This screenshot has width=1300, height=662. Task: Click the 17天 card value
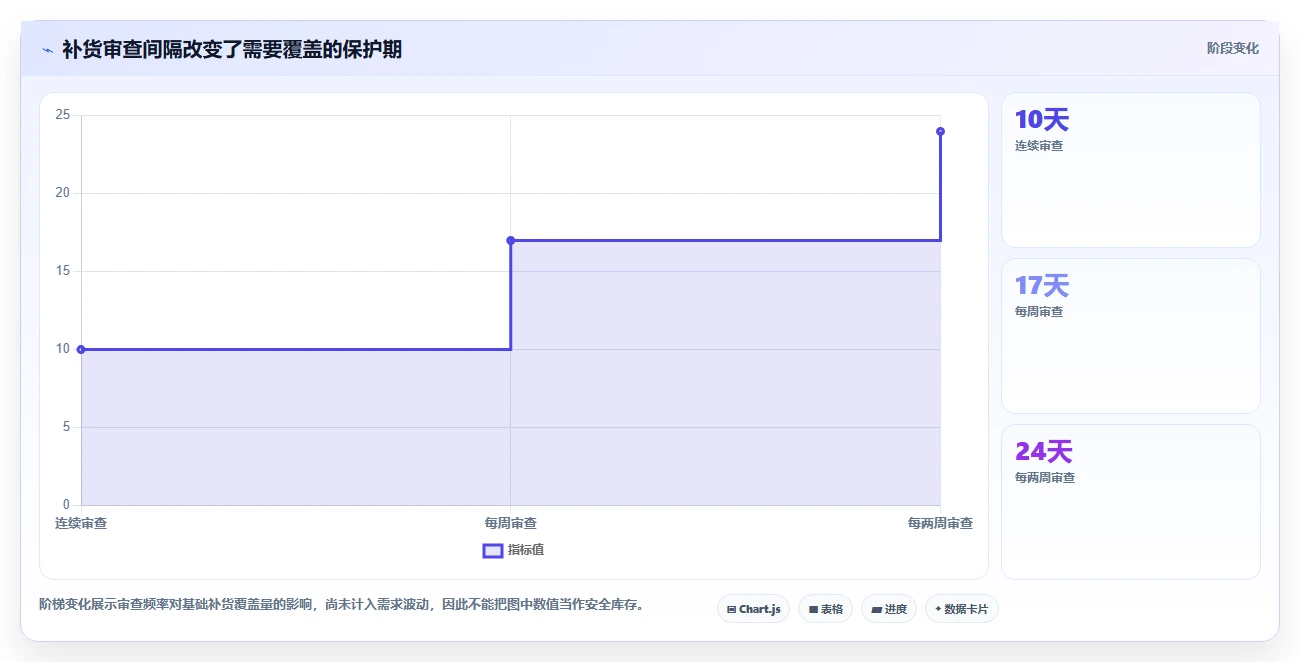coord(1042,286)
